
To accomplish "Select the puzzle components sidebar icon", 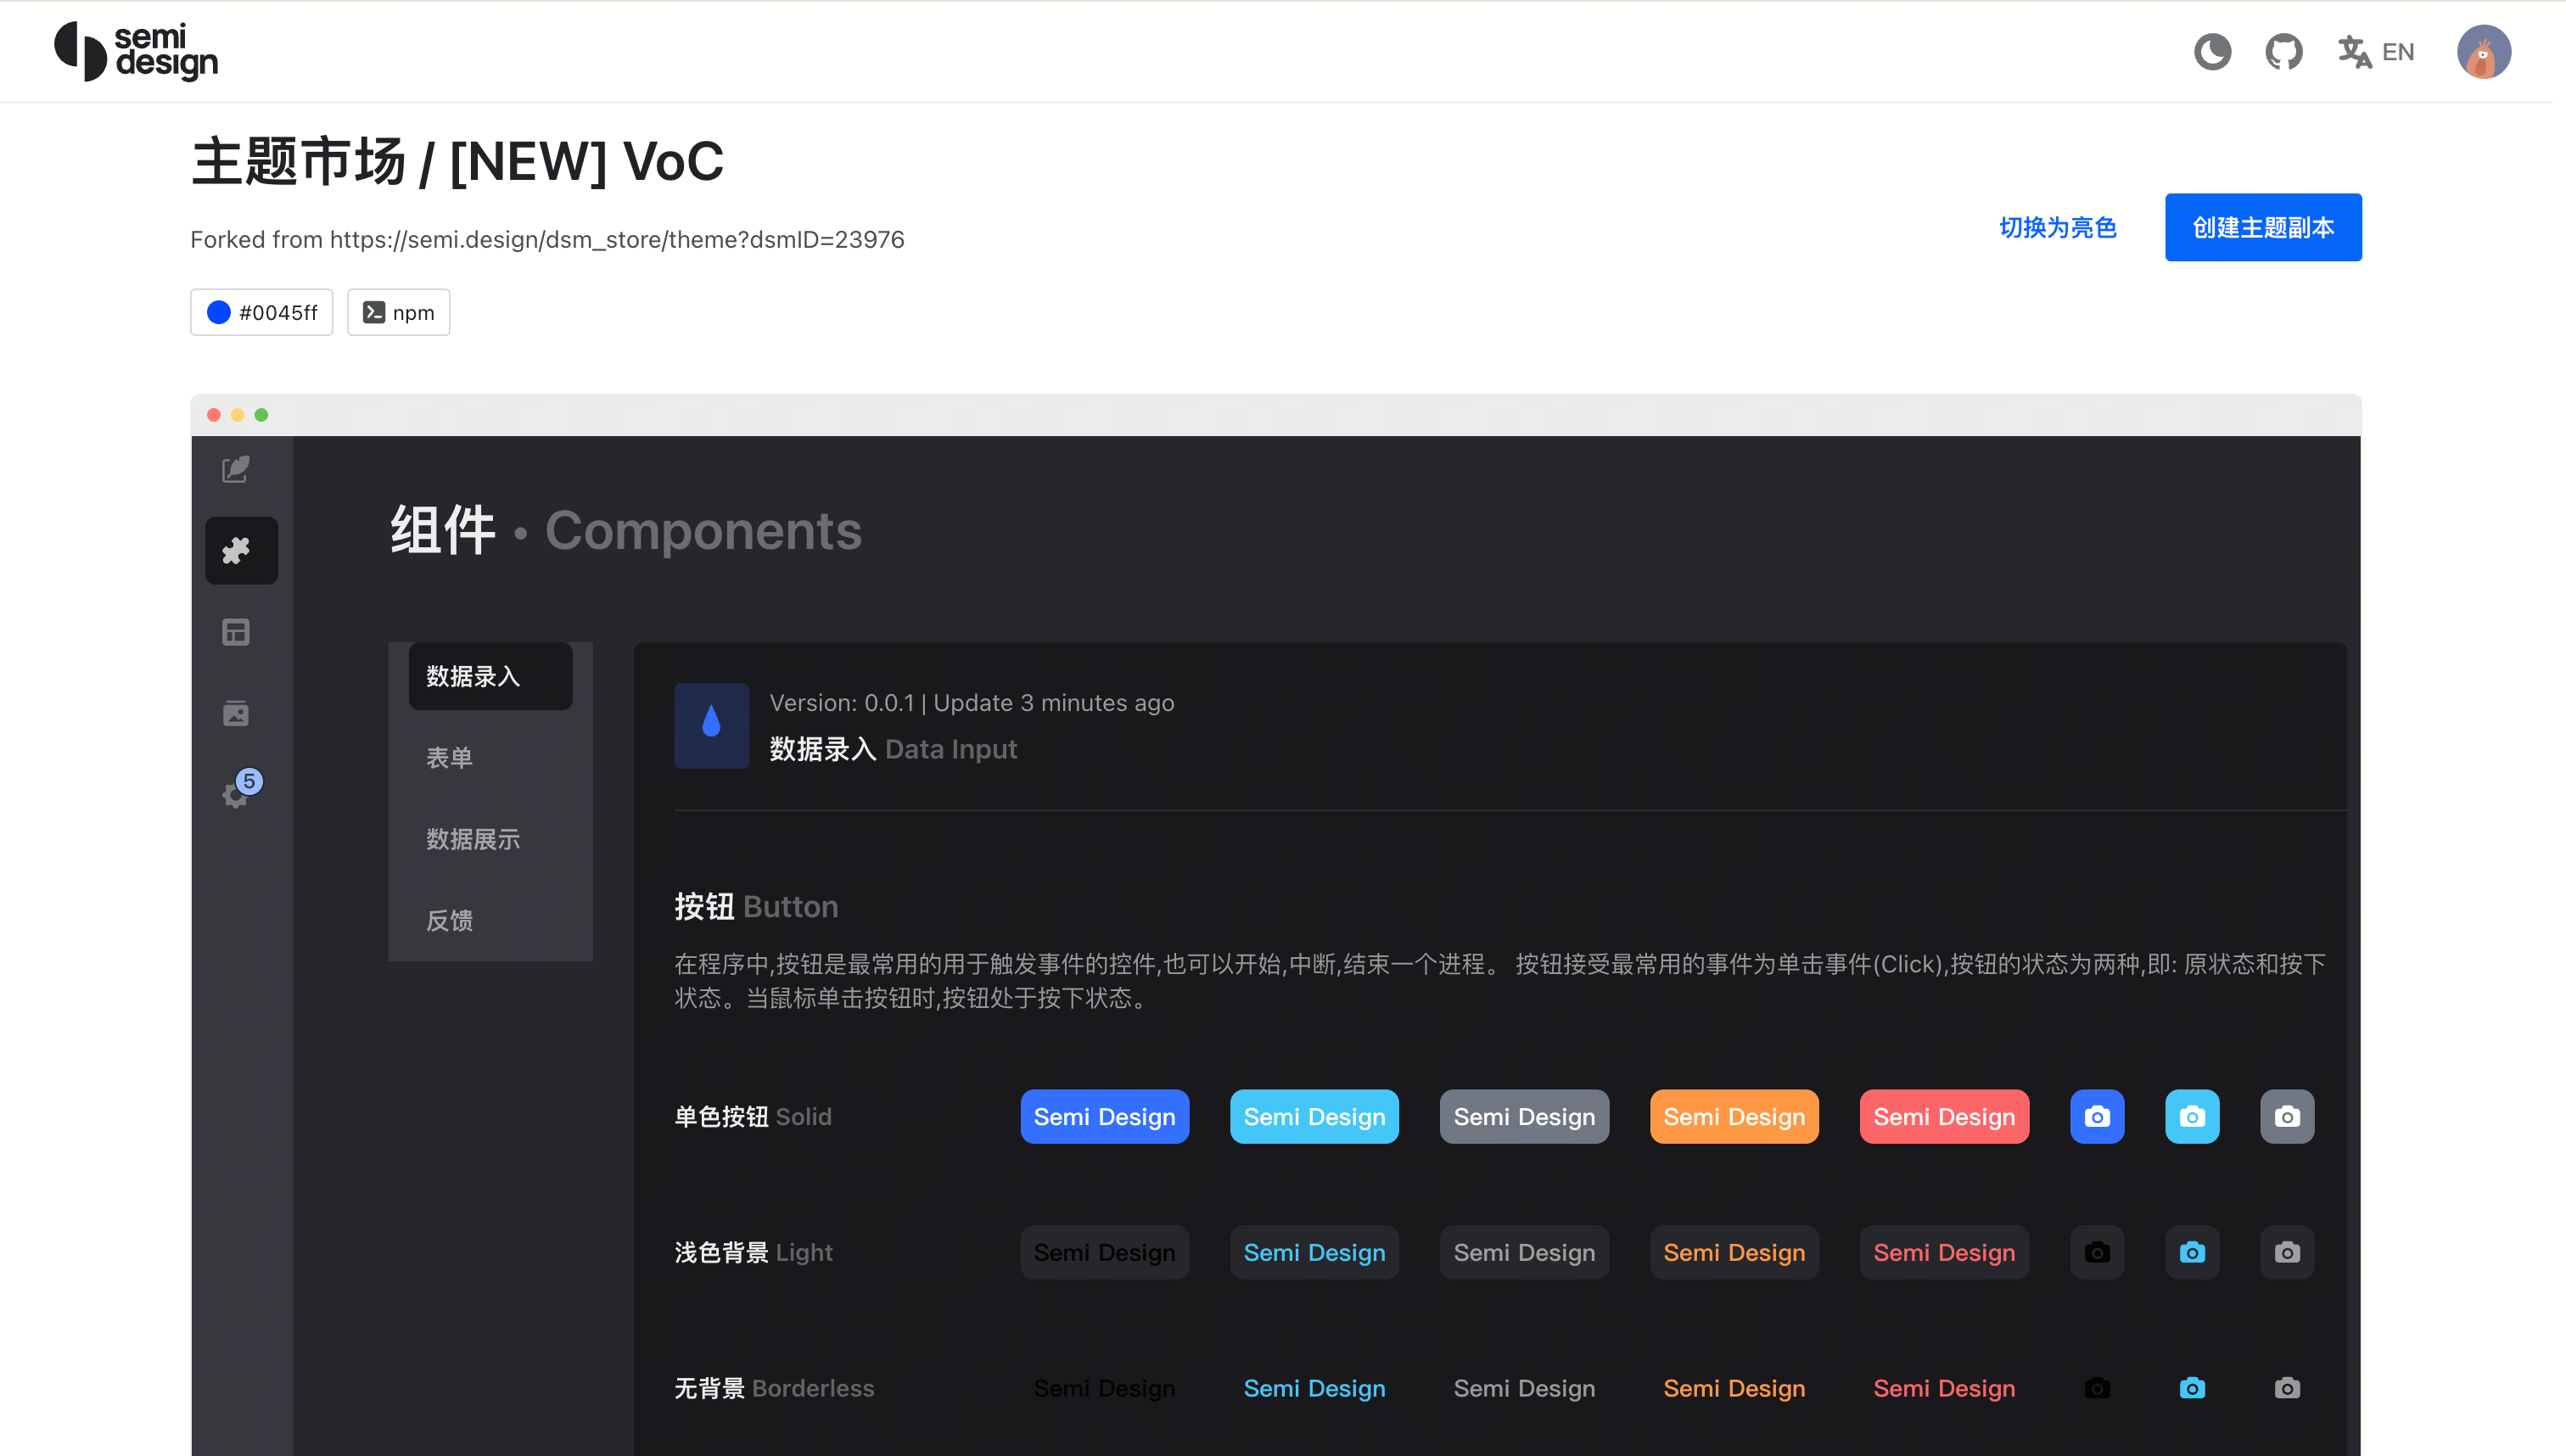I will 241,550.
